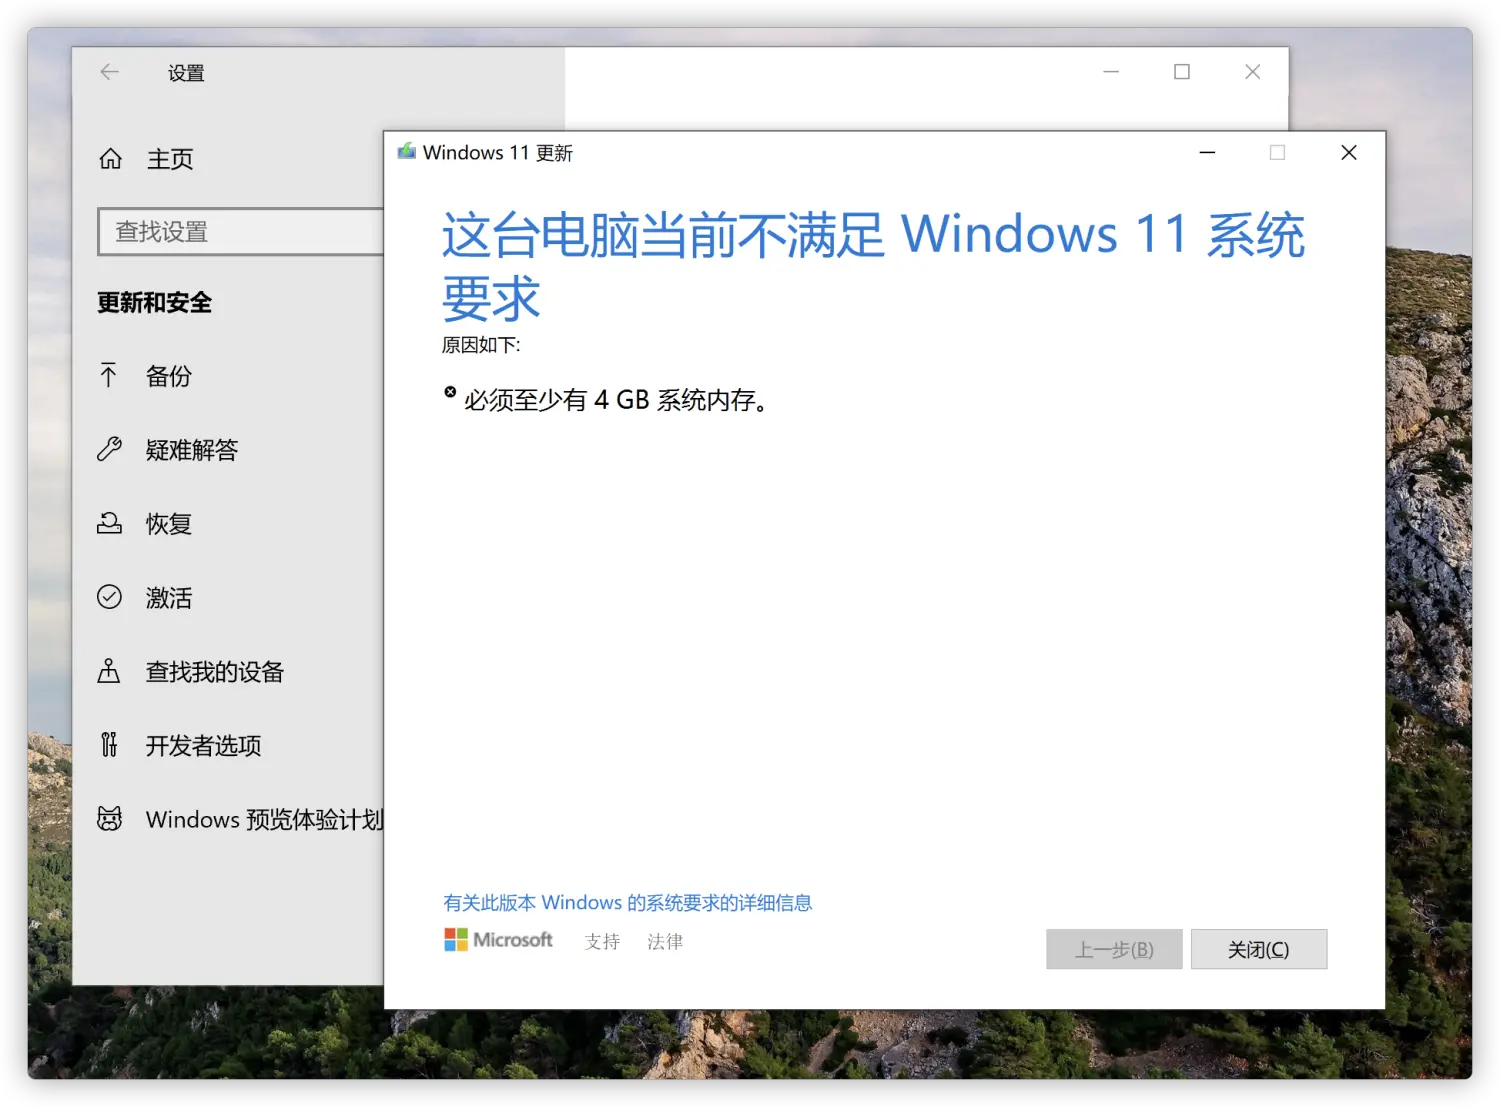Minimize the Windows 11 更新 dialog
This screenshot has width=1500, height=1107.
click(1207, 152)
